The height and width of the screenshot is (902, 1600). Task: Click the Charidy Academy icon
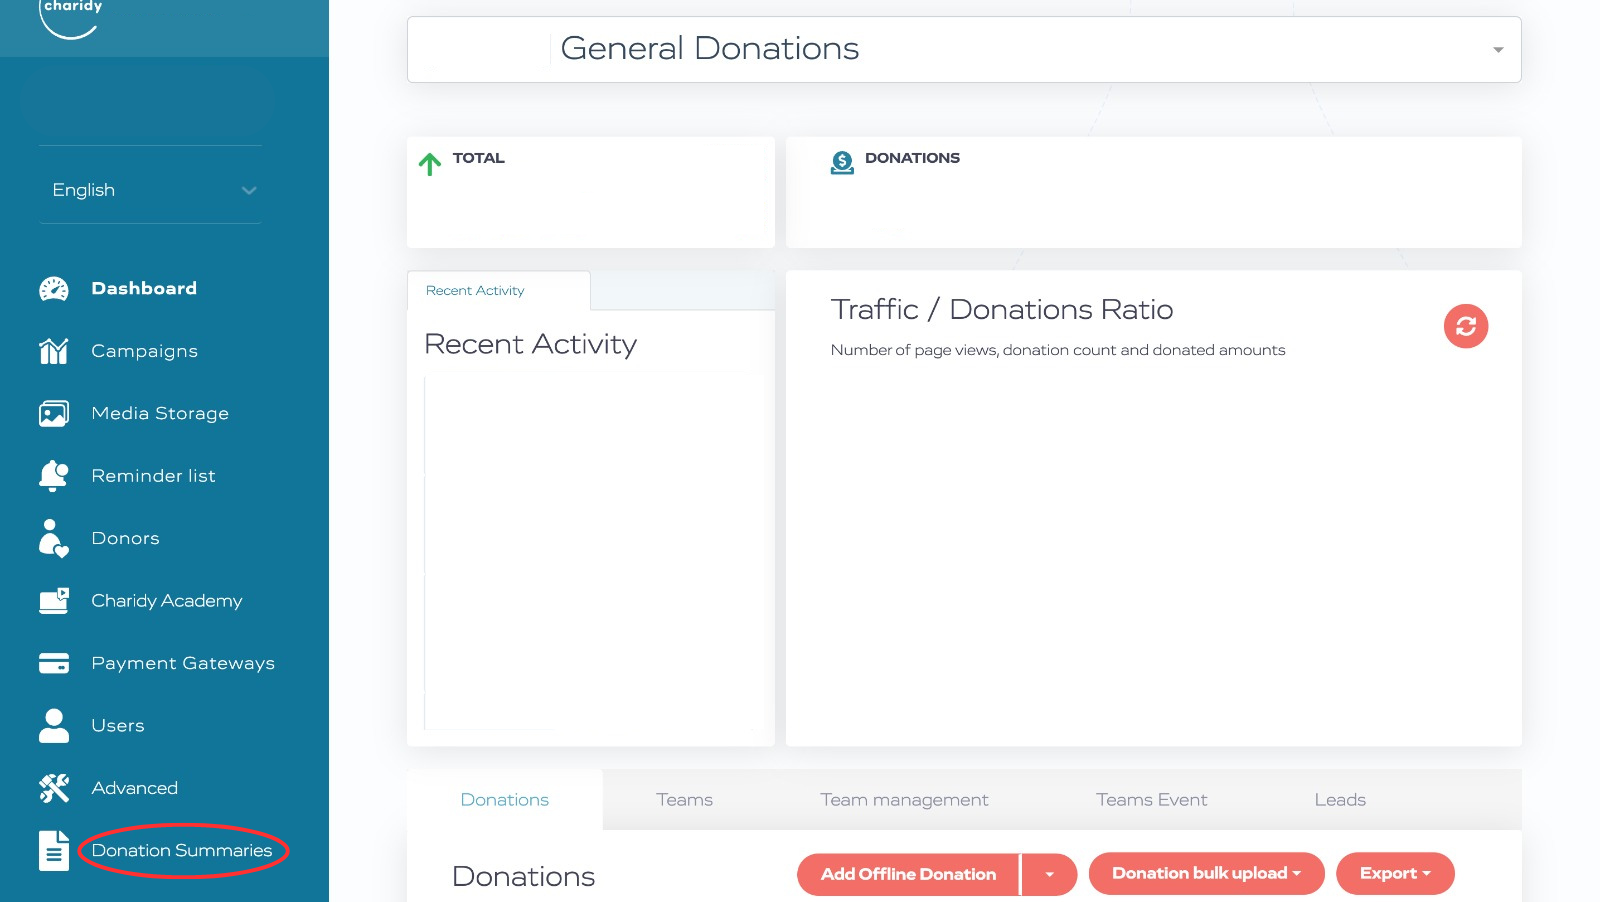[54, 601]
